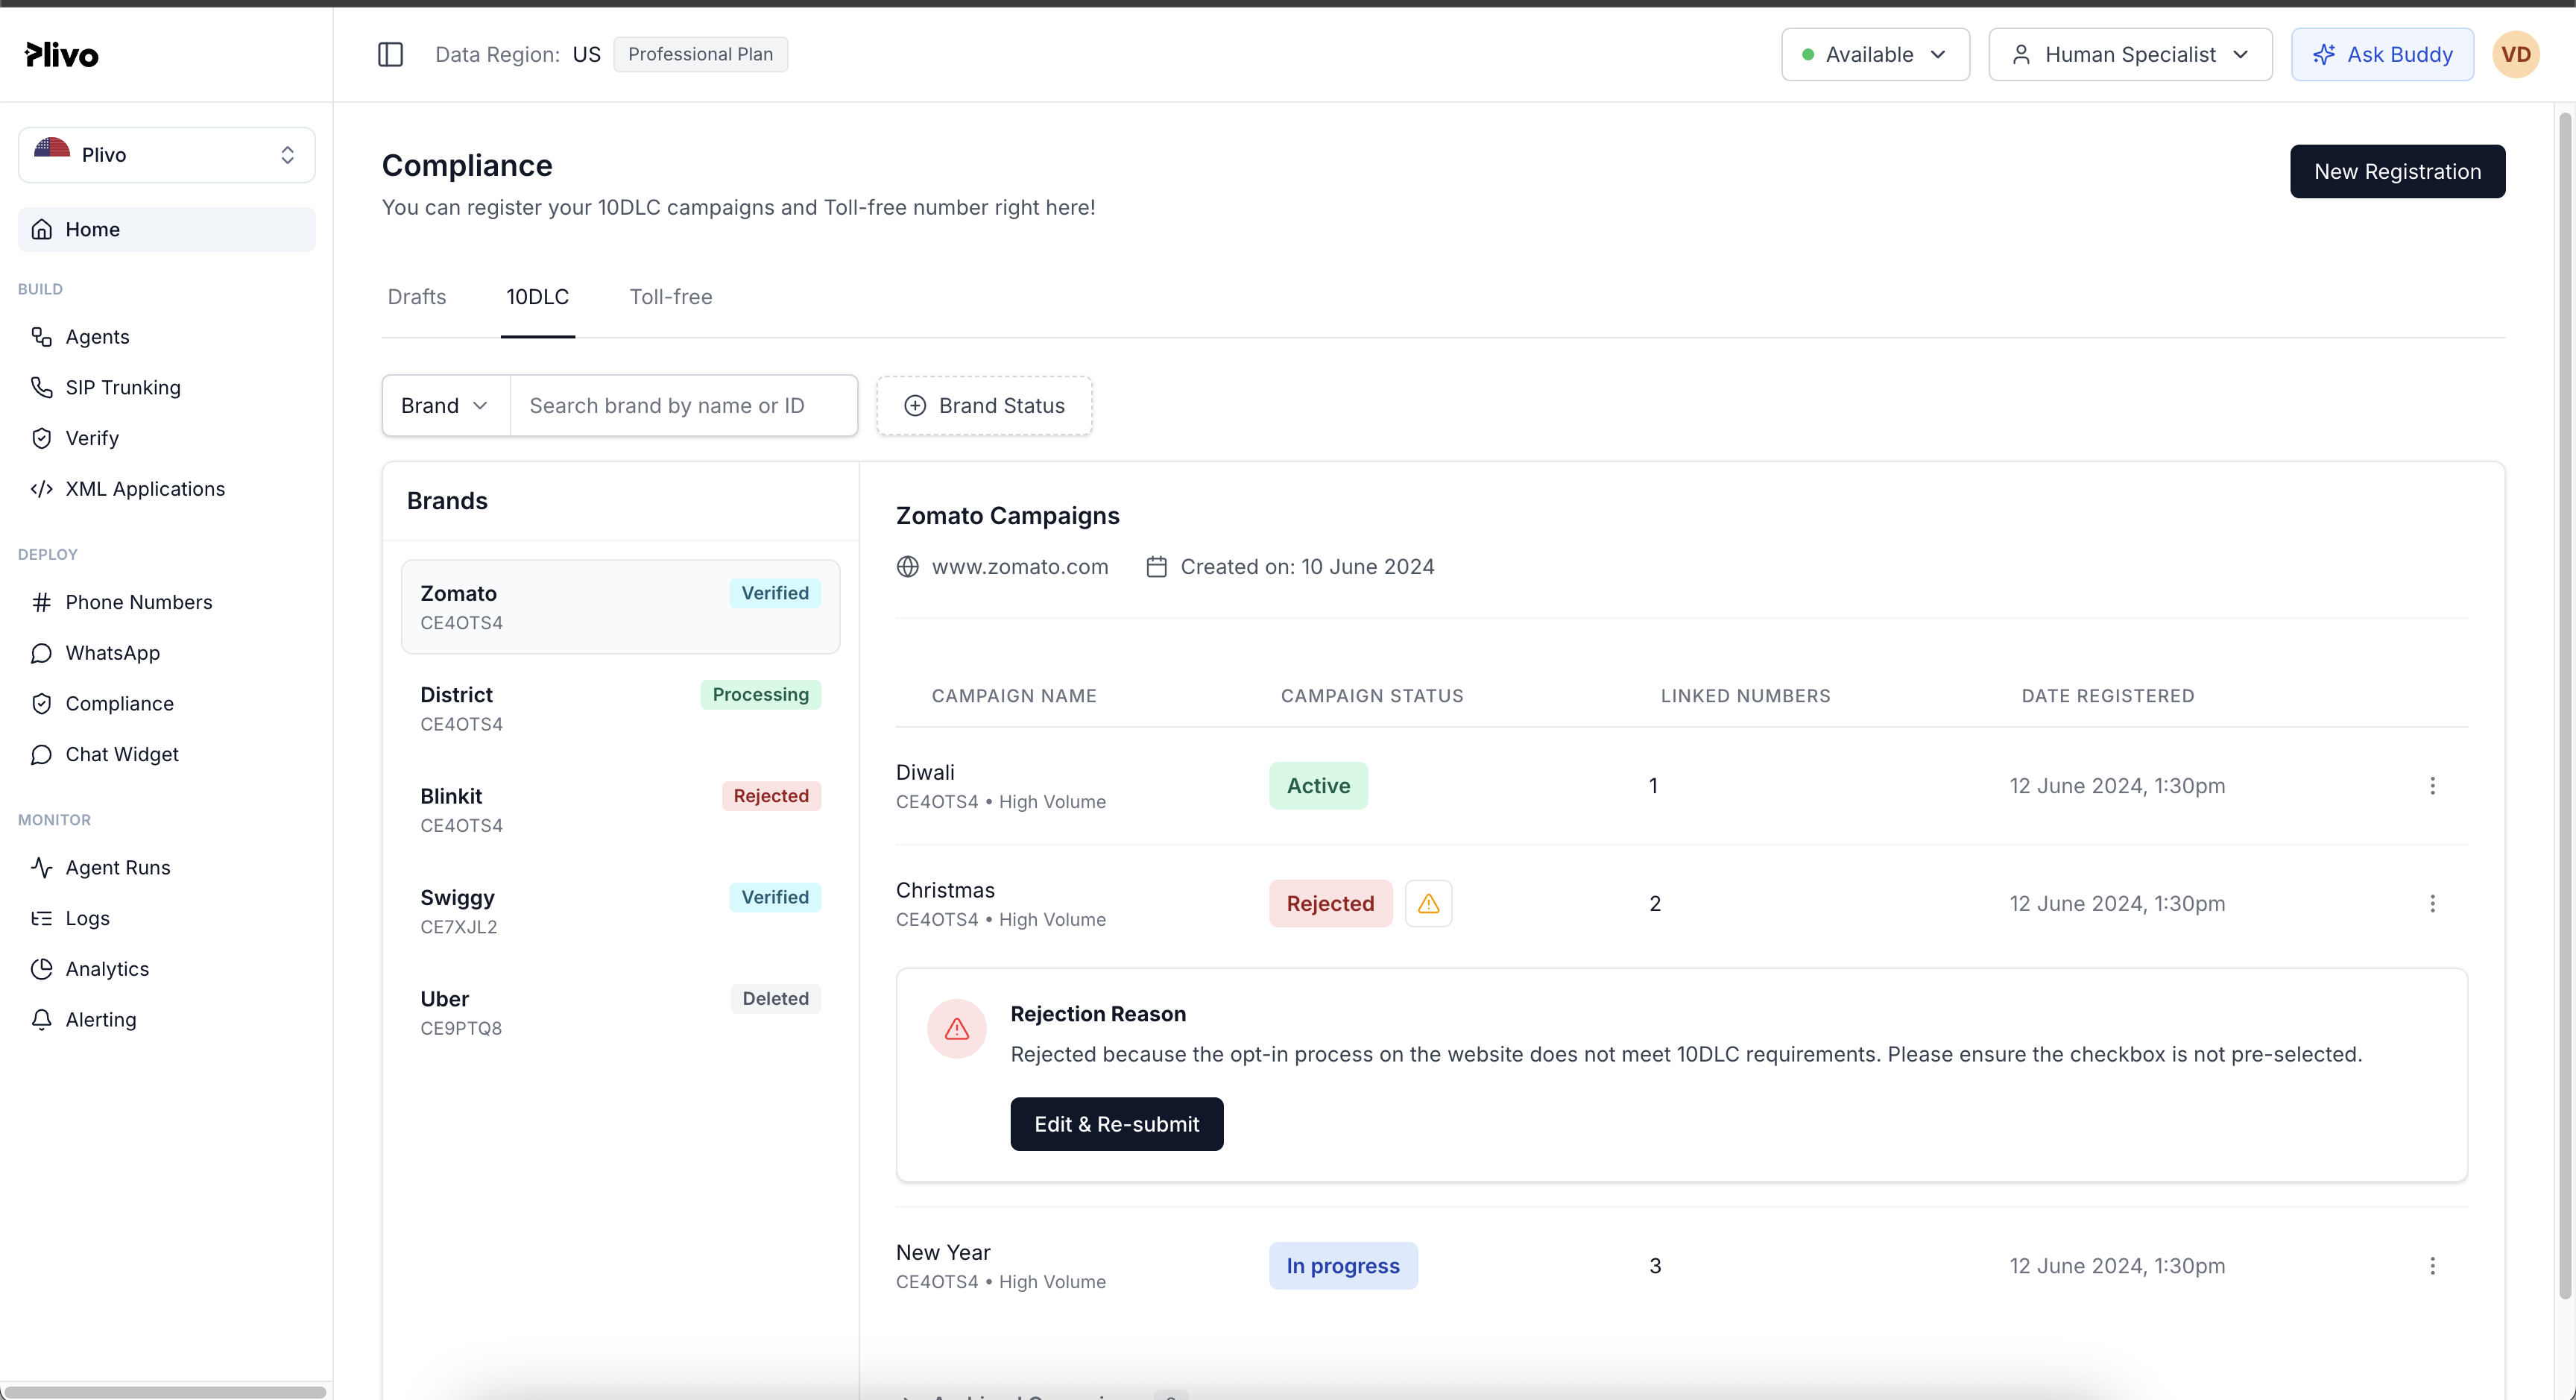Click the XML Applications code icon
Screen dimensions: 2576x1400
[41, 489]
